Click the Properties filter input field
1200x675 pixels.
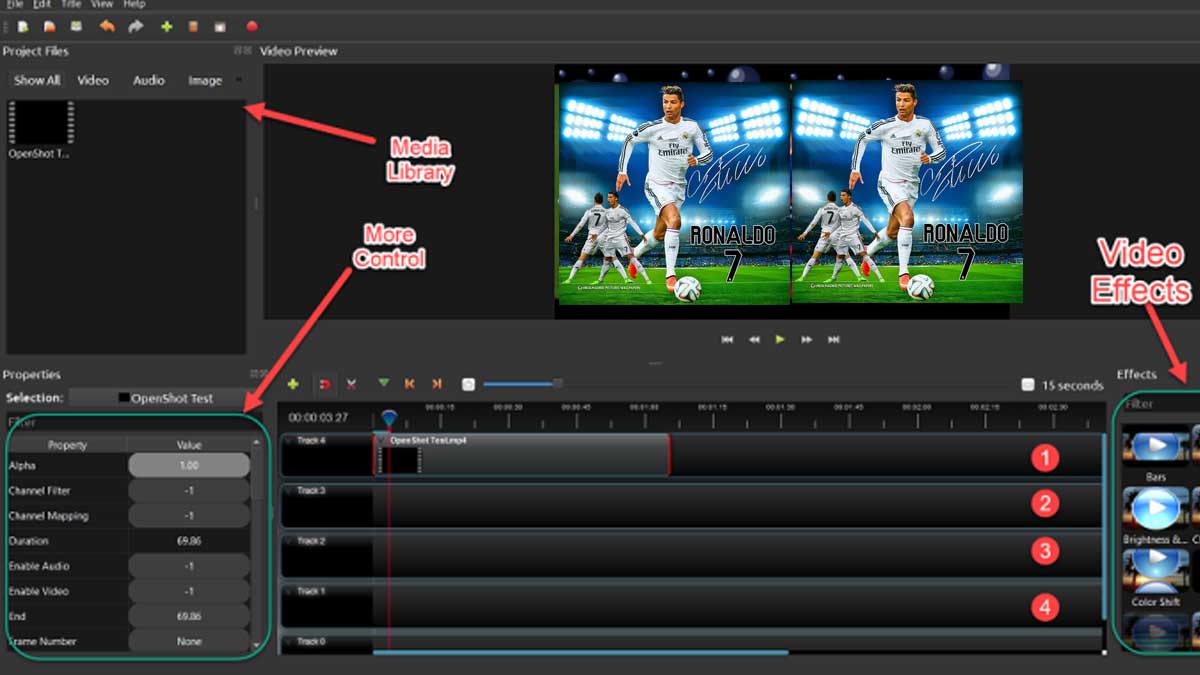coord(132,423)
